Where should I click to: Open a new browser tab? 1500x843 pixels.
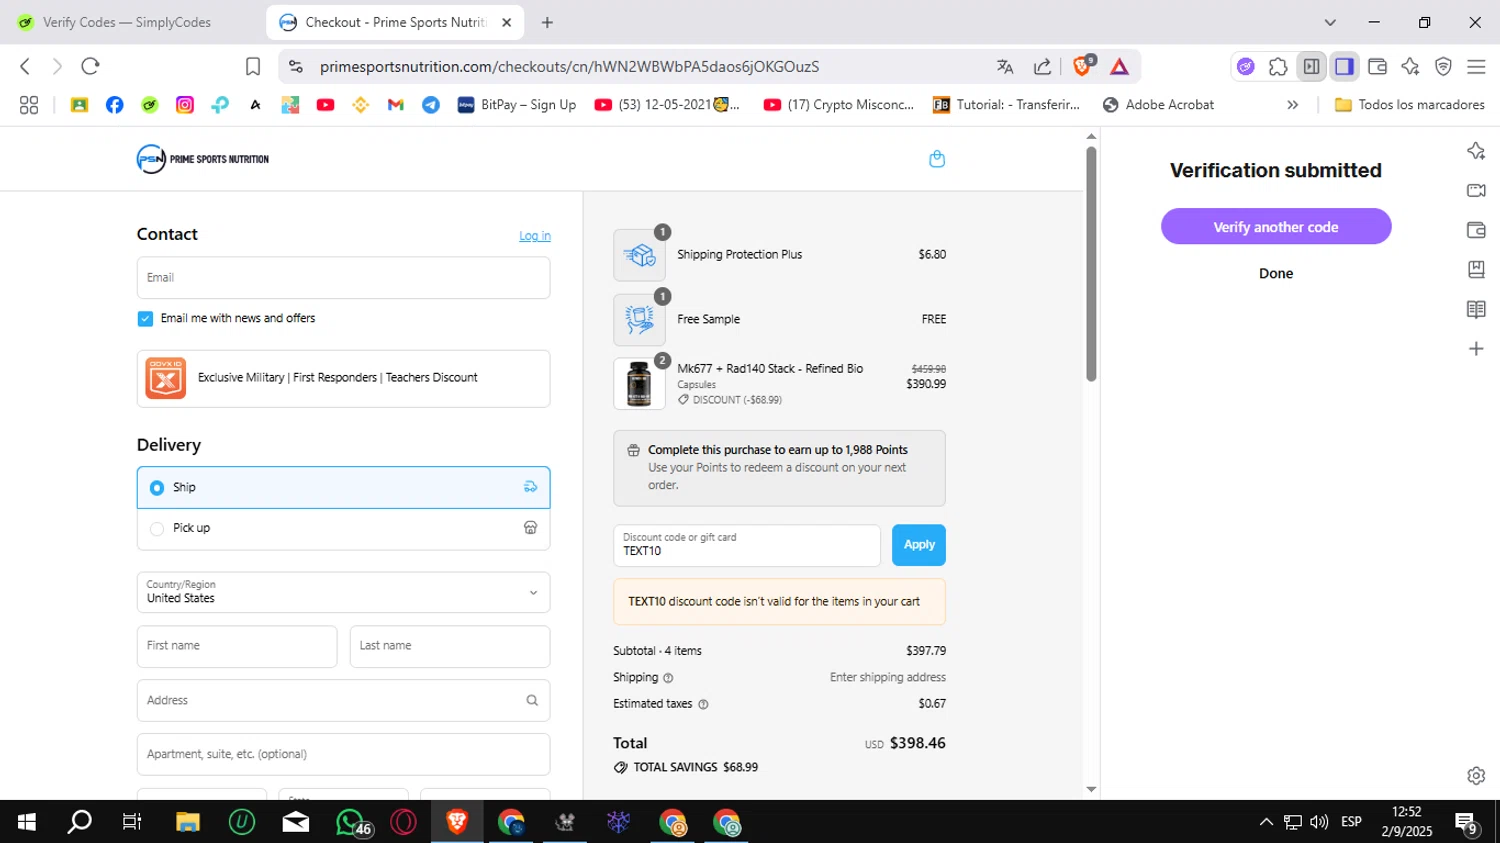(x=547, y=22)
